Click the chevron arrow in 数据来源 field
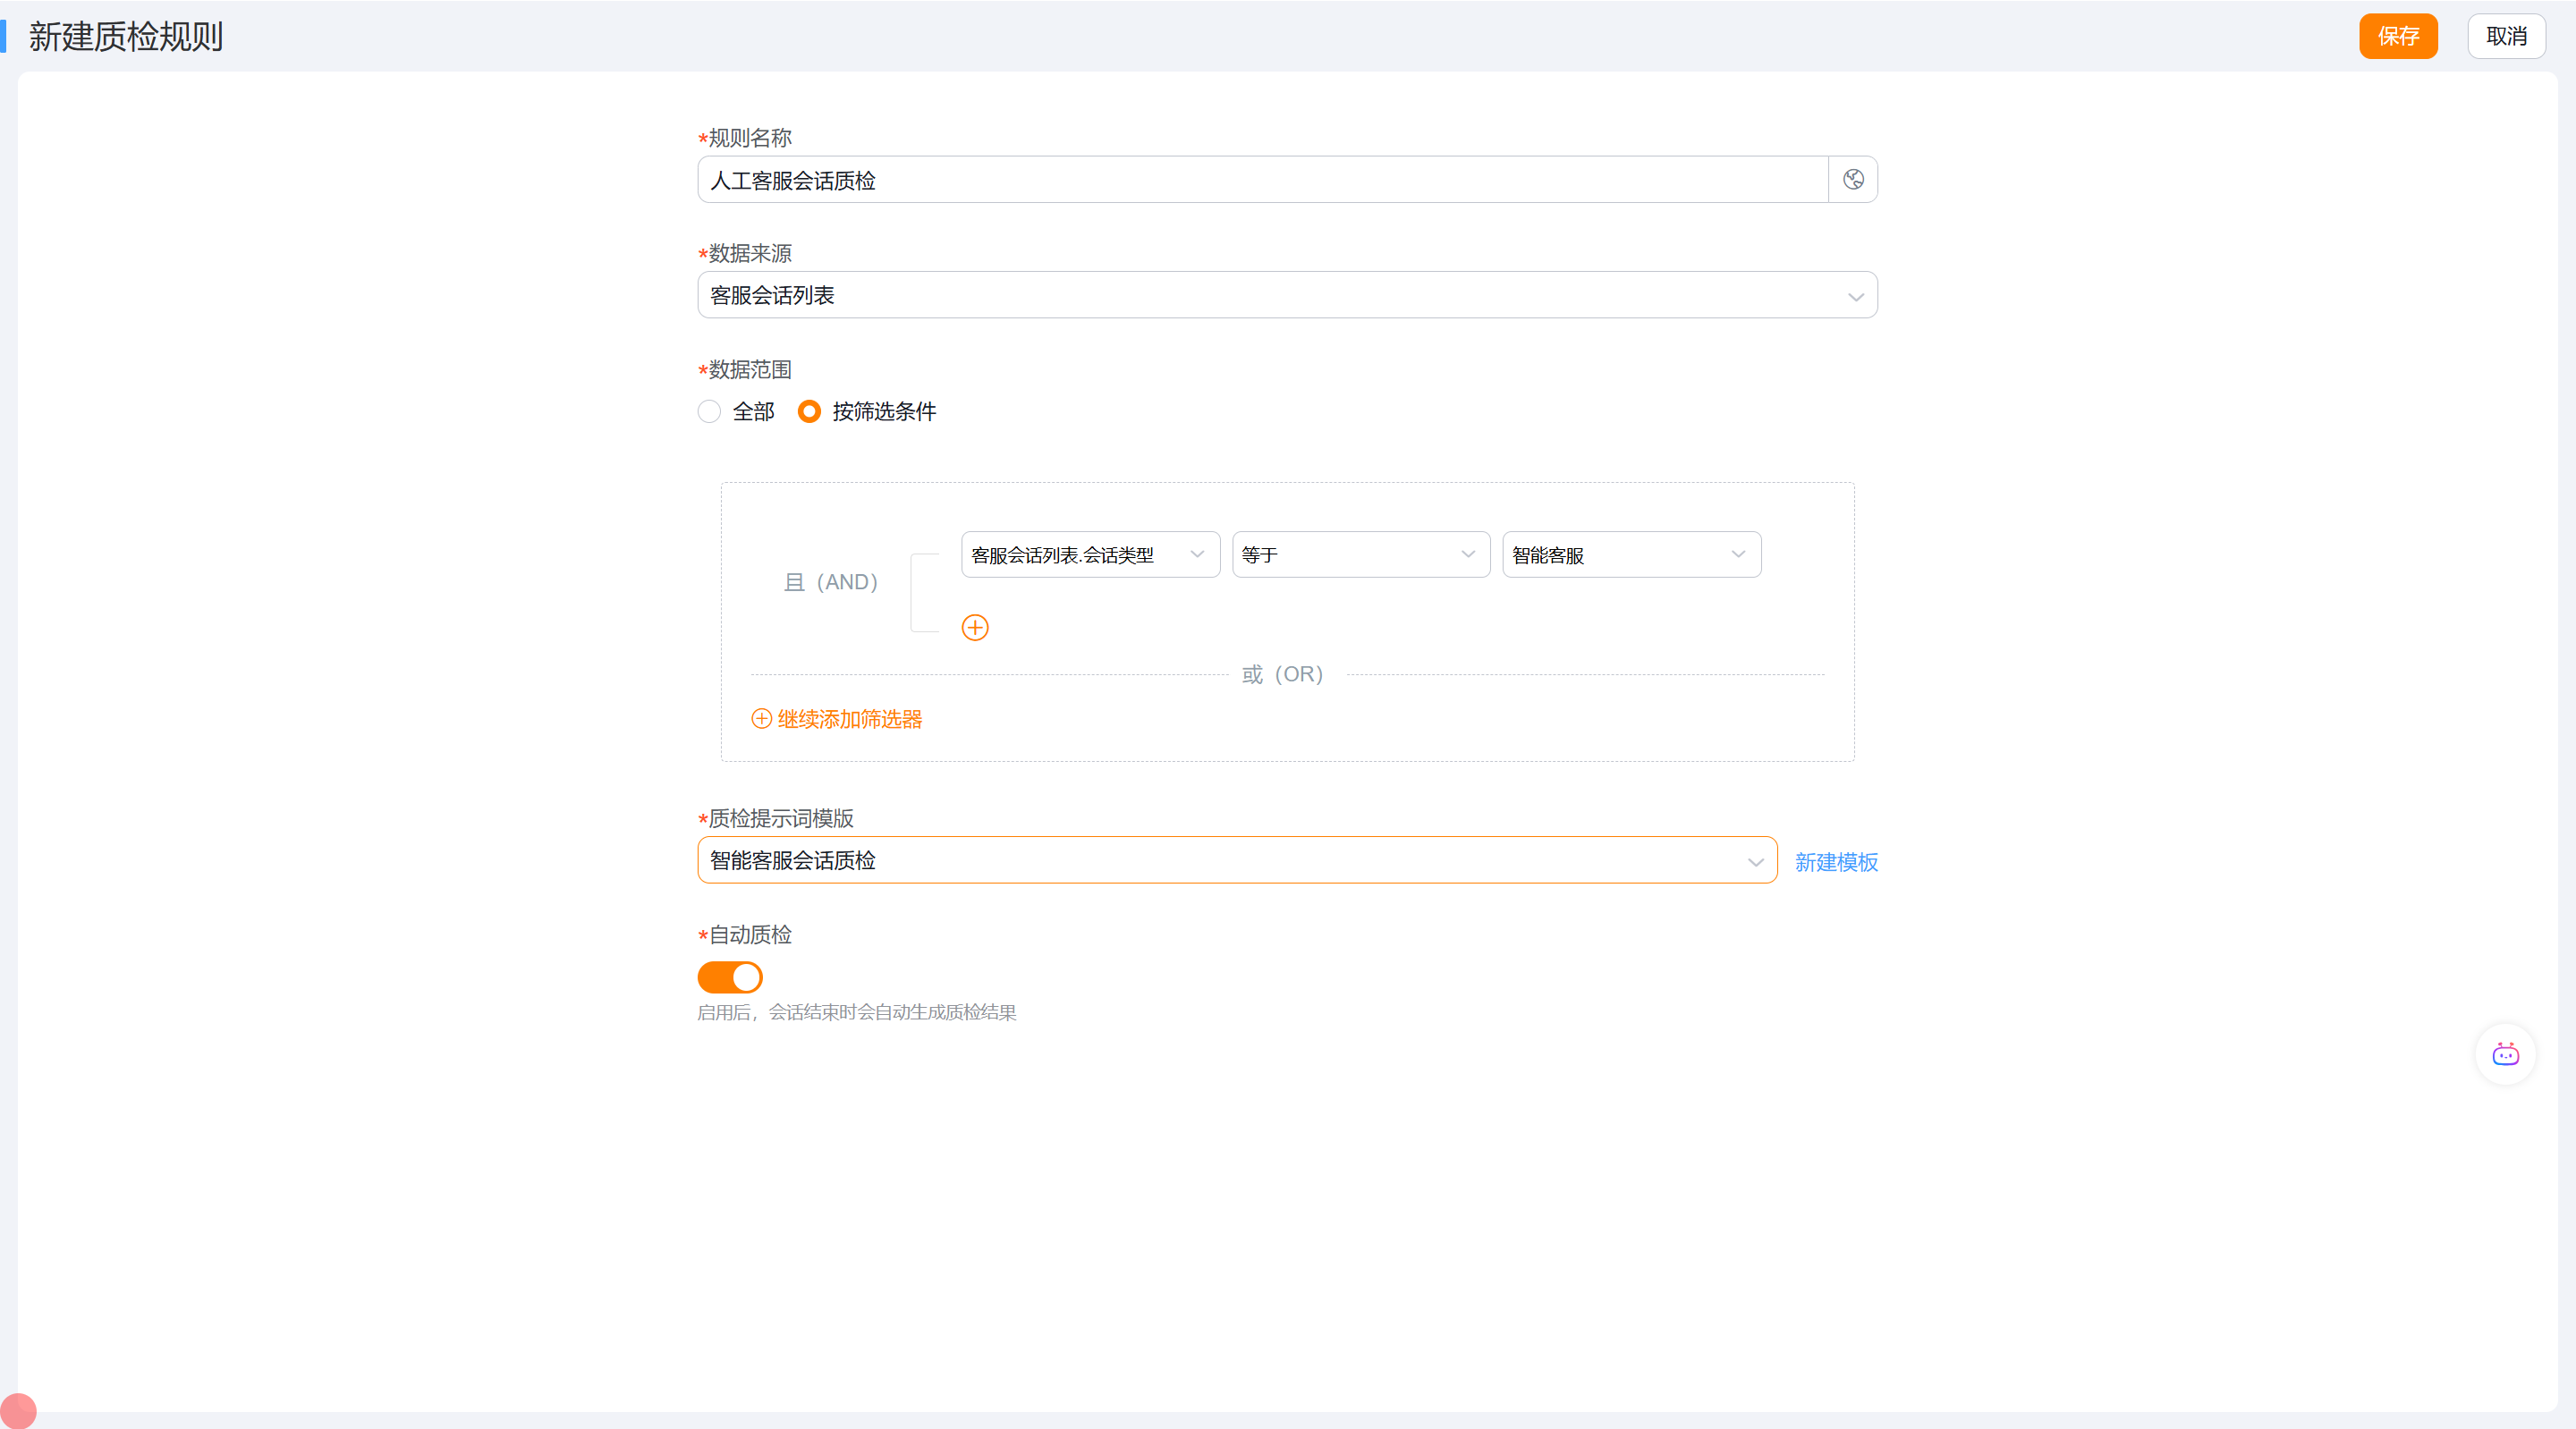 1855,297
